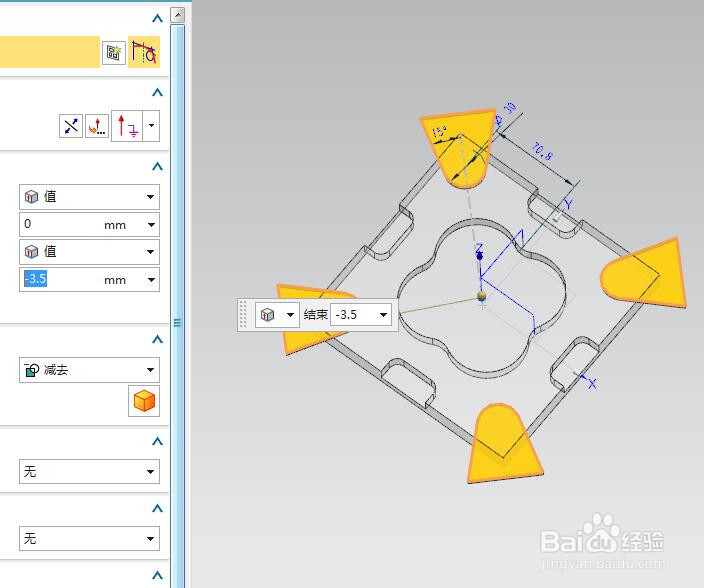Open the vector type dropdown arrow
704x588 pixels.
pos(151,126)
